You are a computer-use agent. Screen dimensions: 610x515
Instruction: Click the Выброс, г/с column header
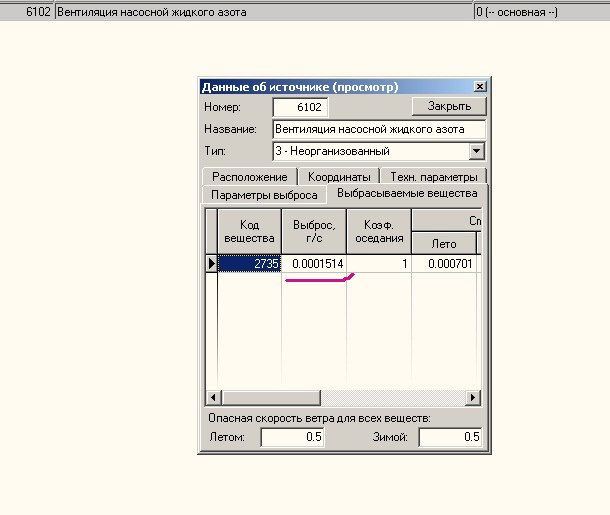[313, 232]
